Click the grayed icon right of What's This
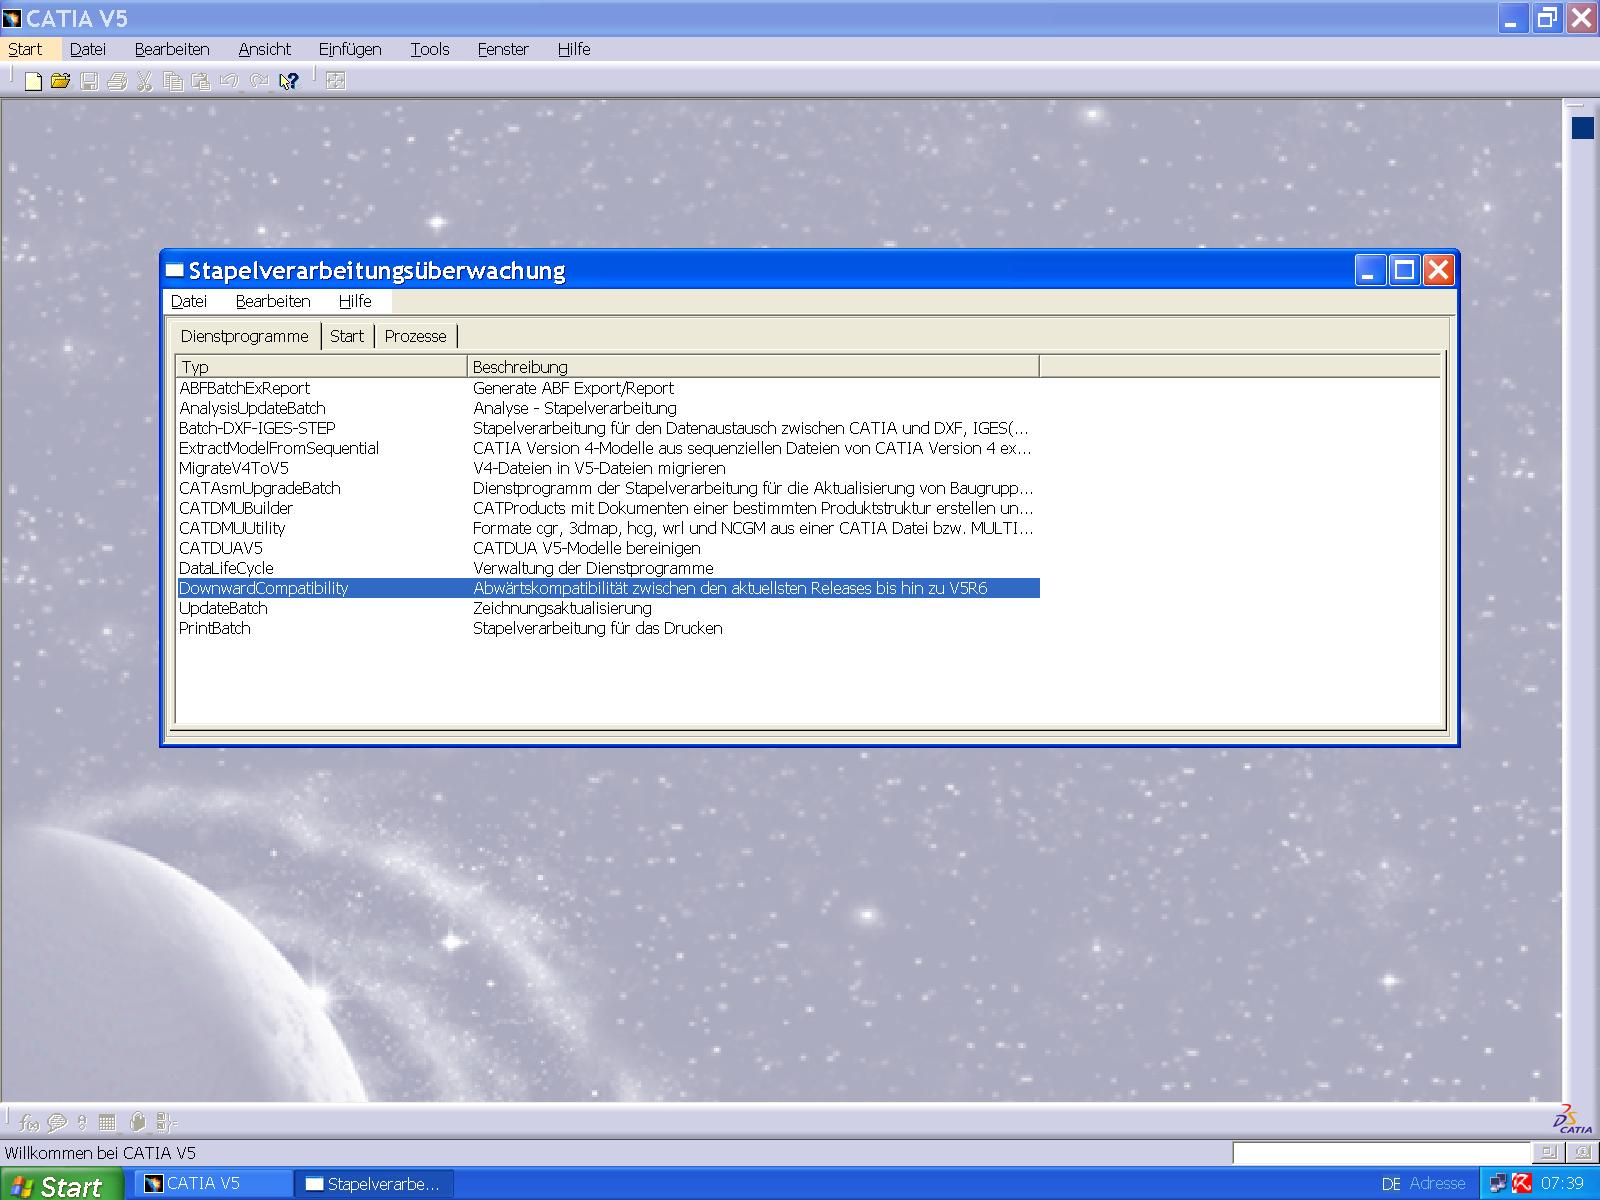 click(x=336, y=81)
